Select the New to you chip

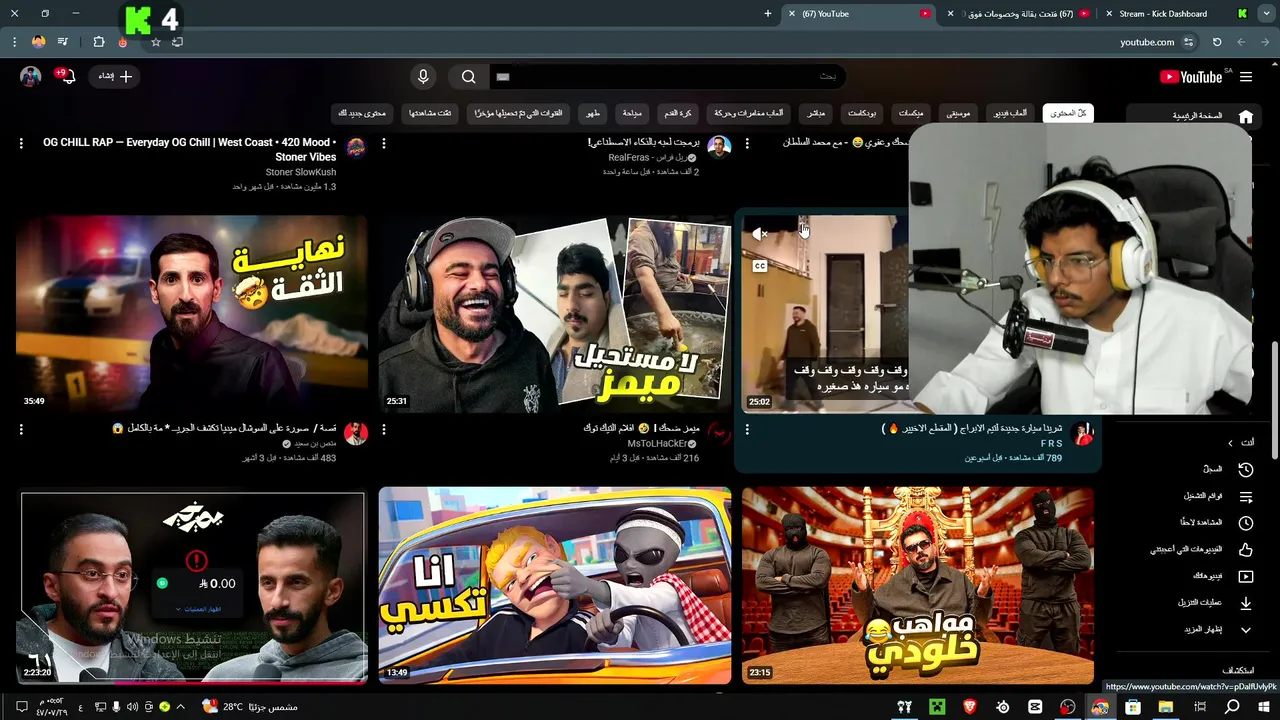pos(361,113)
